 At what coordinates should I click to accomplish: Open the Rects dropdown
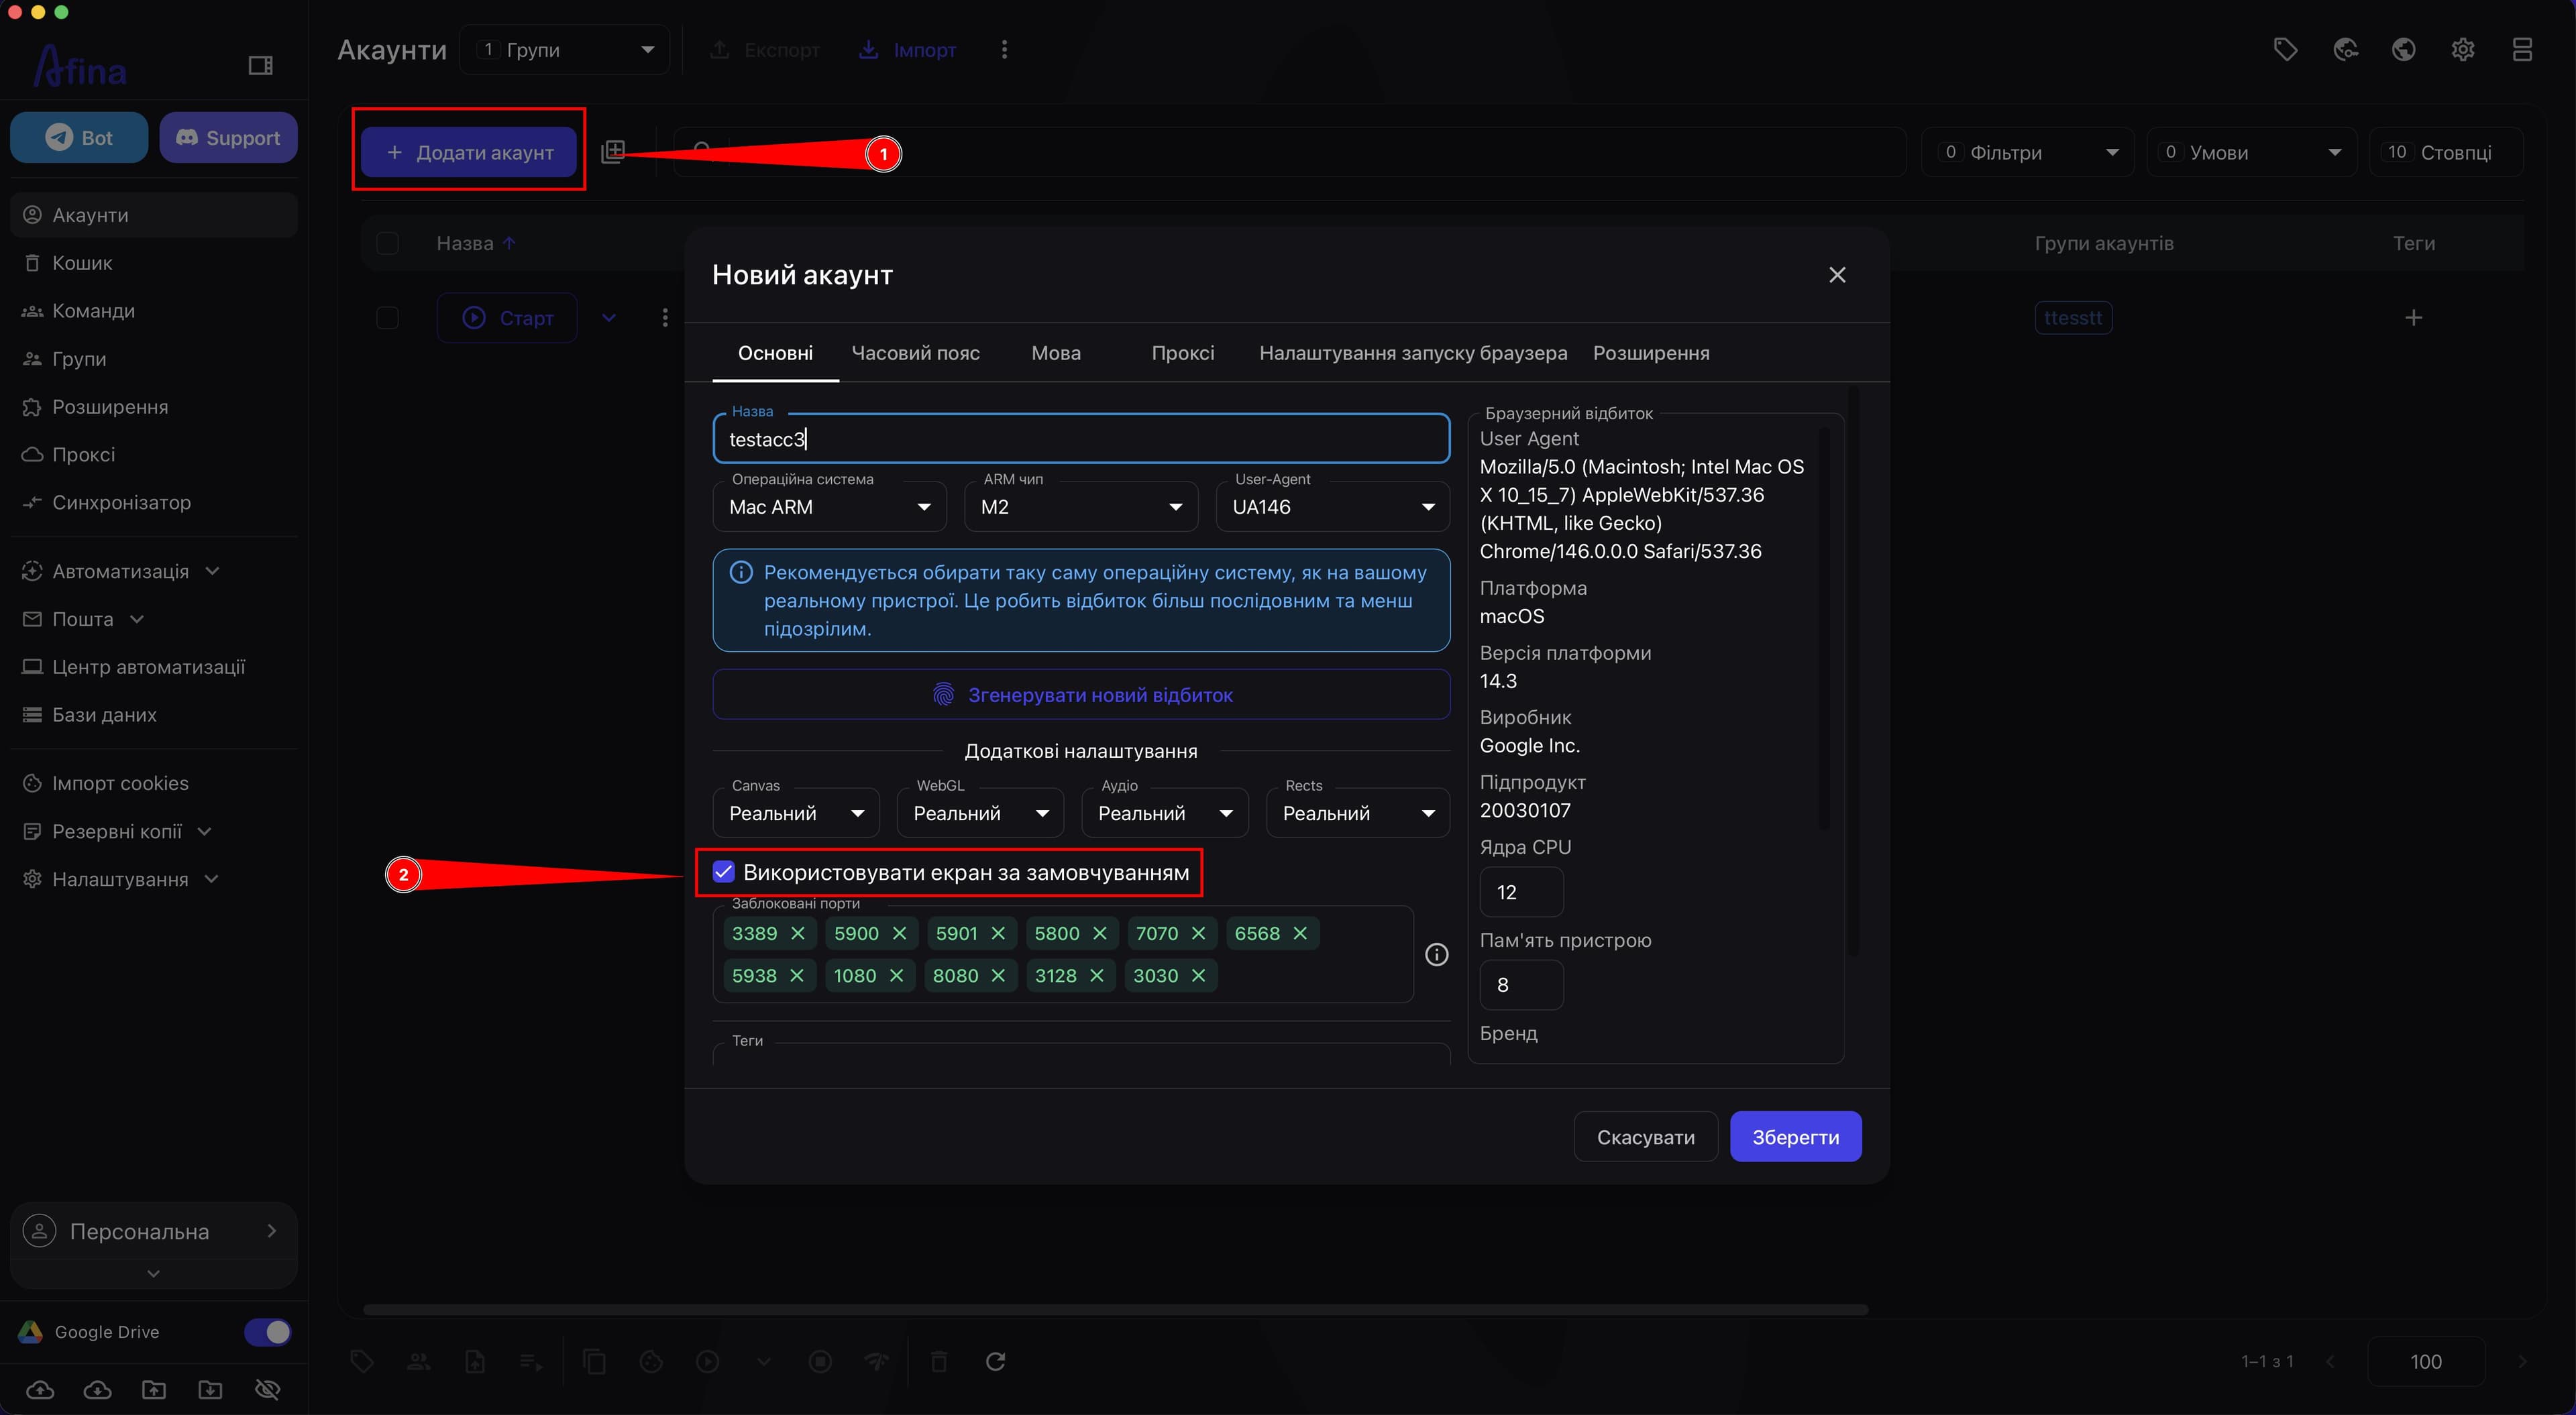(x=1358, y=813)
